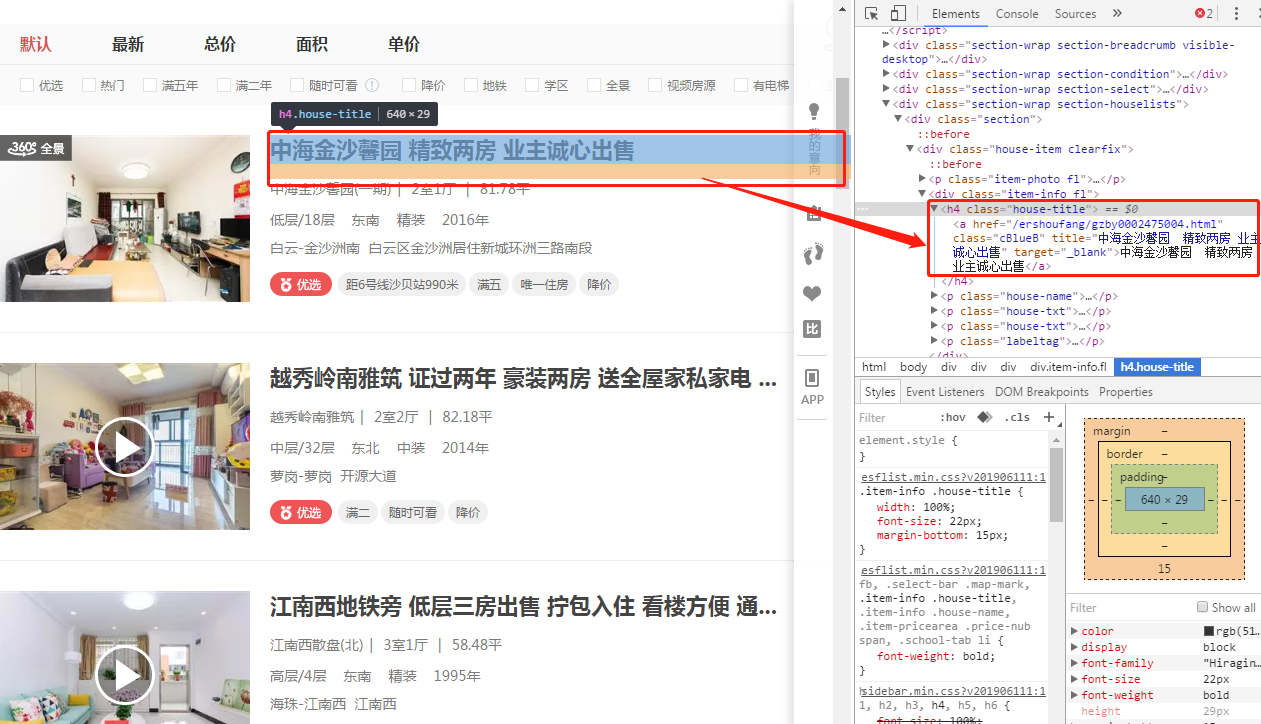Click the light bulb 我的意向 sidebar icon

pos(814,111)
